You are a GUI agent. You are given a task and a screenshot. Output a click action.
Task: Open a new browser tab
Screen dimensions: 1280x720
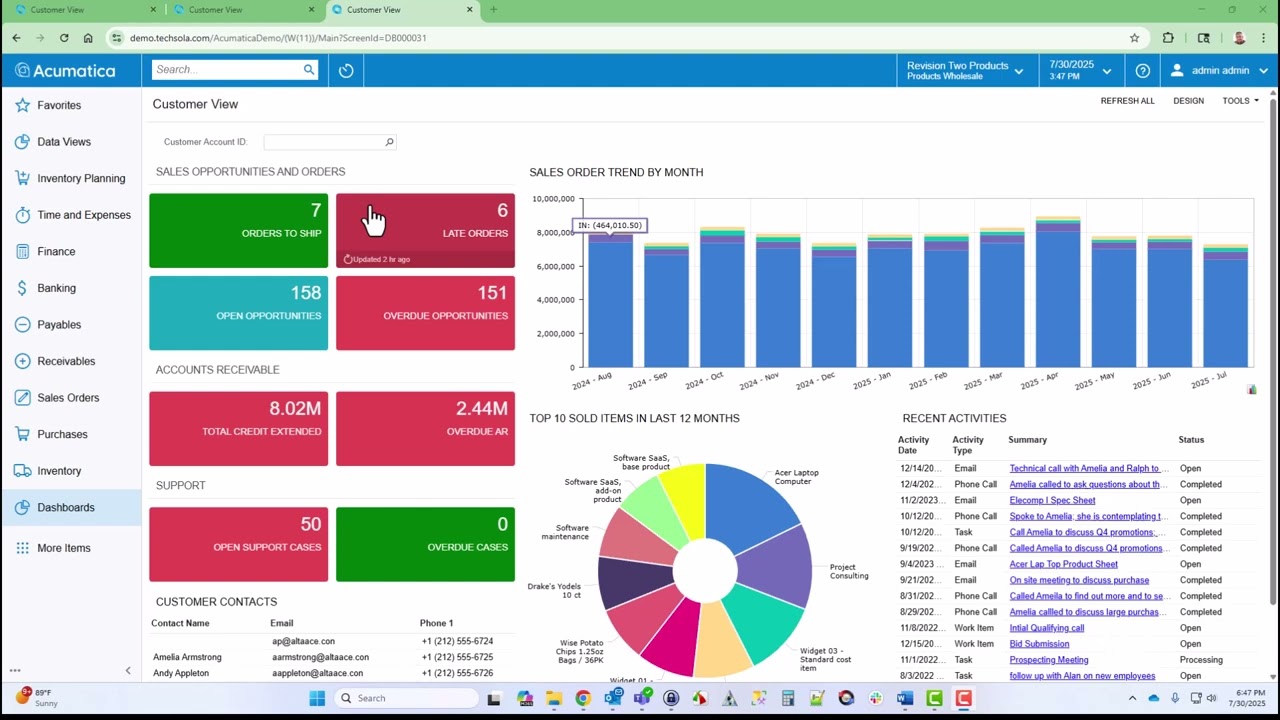click(x=493, y=10)
